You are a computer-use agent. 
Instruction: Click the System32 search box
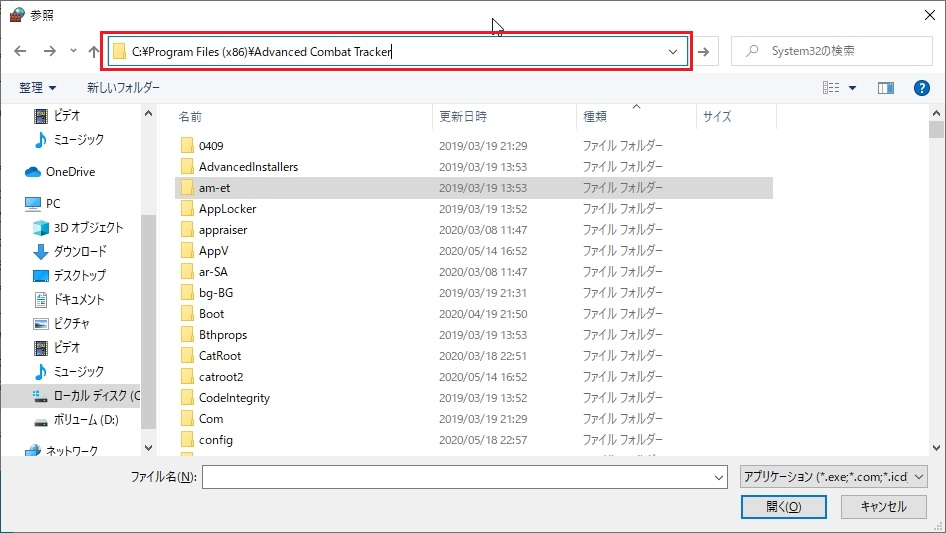(831, 51)
